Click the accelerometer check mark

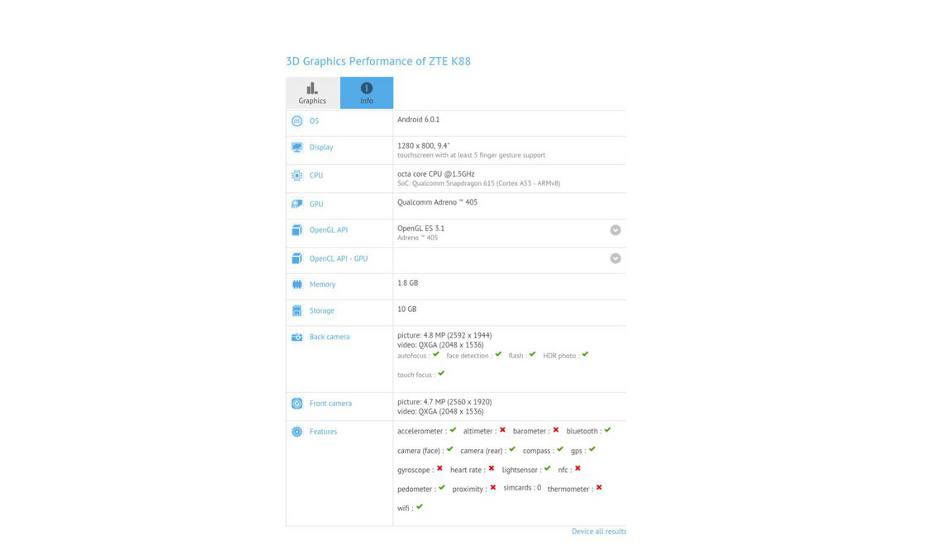453,430
